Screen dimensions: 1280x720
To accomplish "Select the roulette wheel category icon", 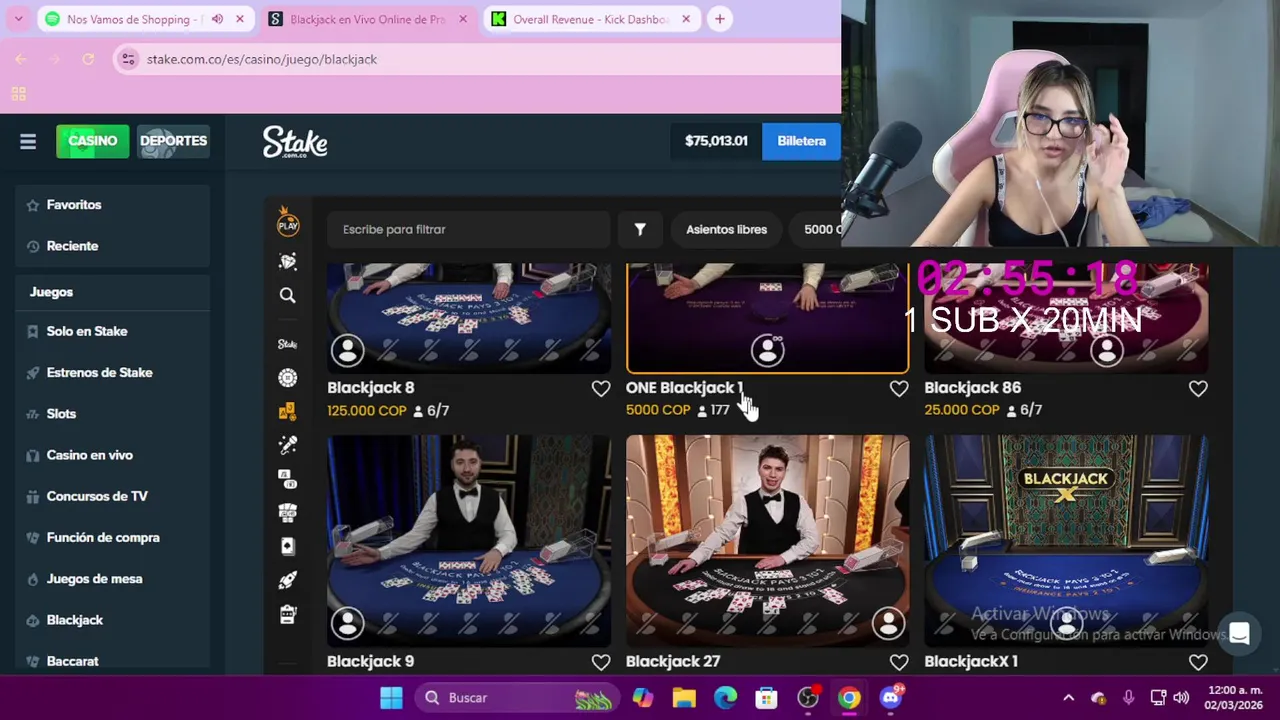I will 288,377.
